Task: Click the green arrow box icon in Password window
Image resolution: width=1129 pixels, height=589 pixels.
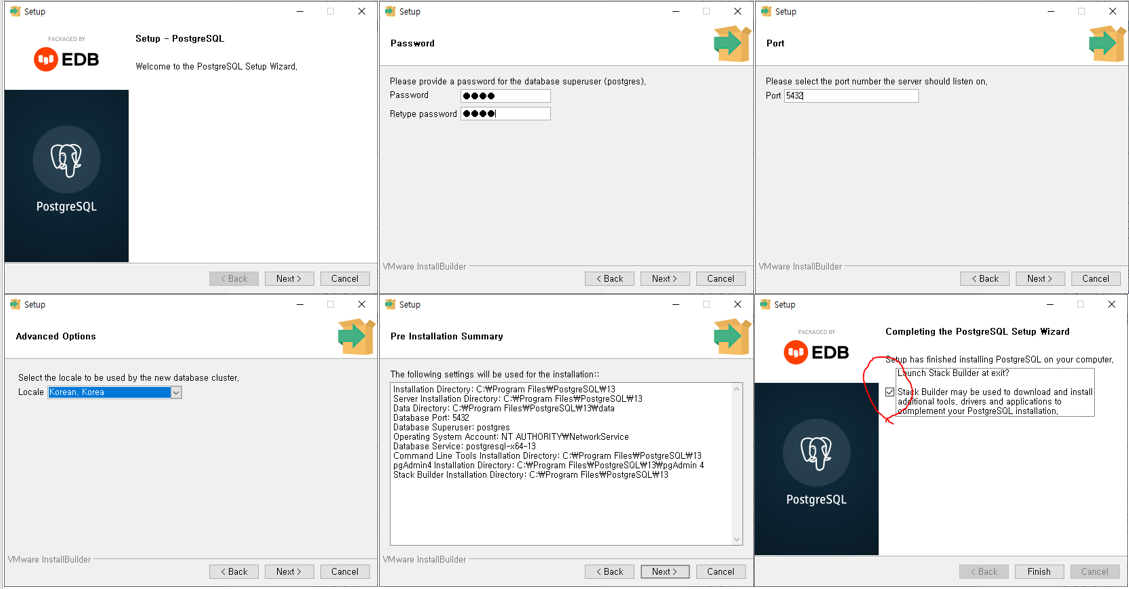Action: (732, 43)
